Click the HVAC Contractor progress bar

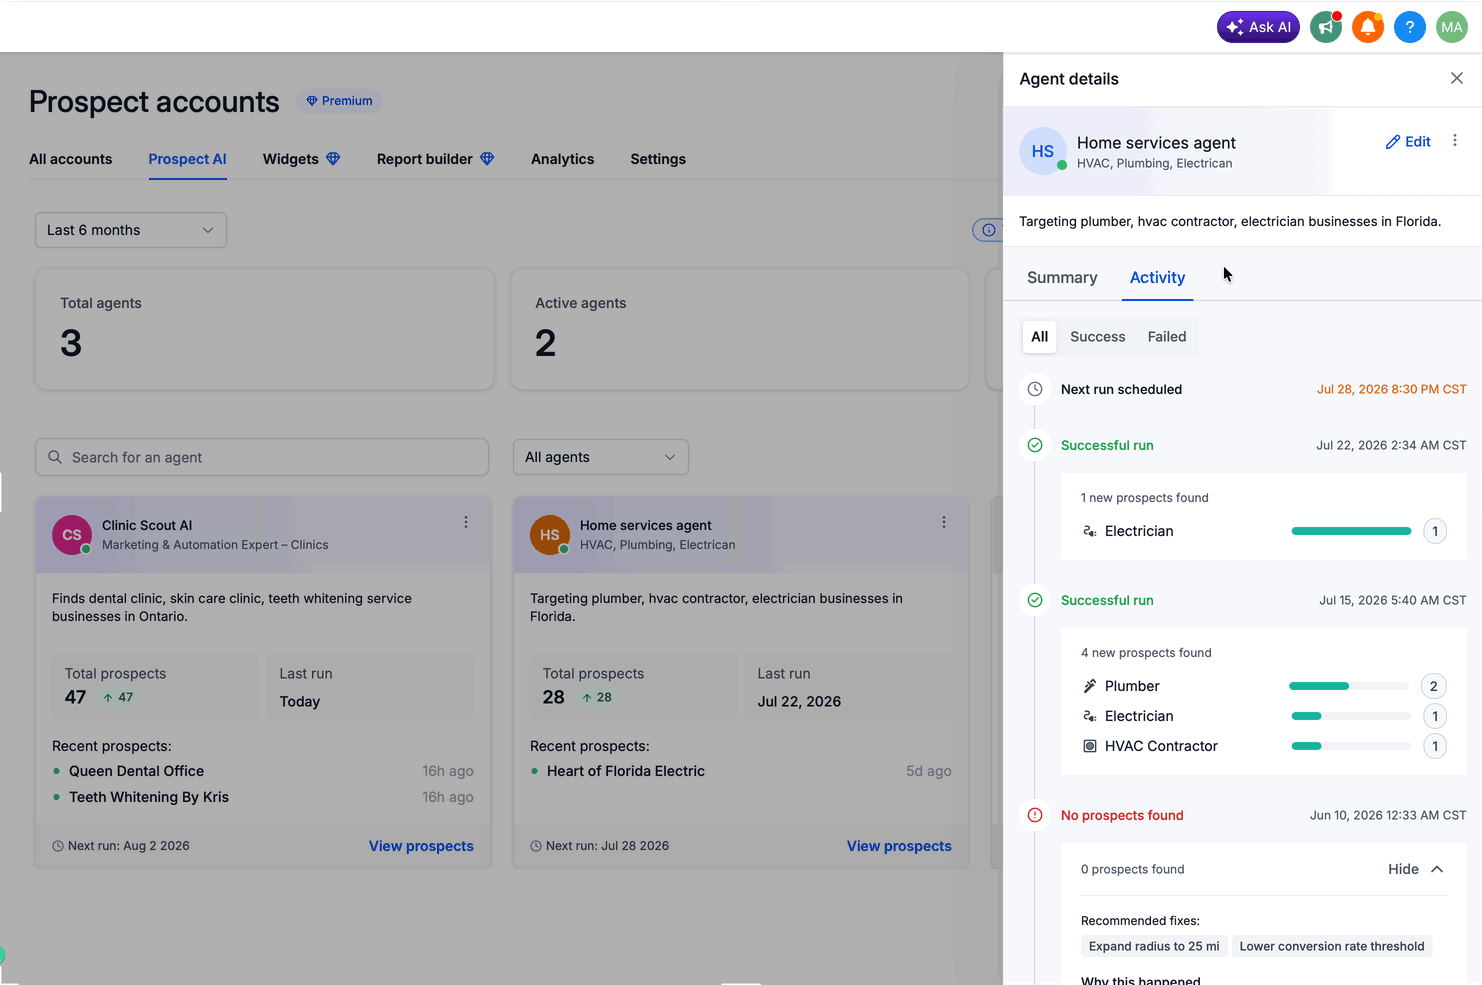point(1351,746)
